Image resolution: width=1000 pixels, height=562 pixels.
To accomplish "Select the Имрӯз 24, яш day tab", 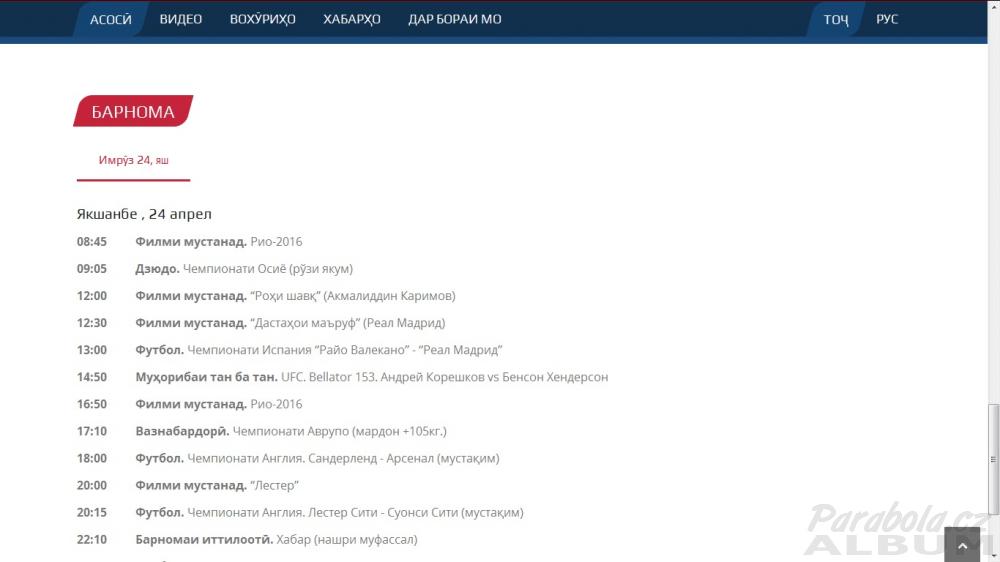I will [x=133, y=160].
